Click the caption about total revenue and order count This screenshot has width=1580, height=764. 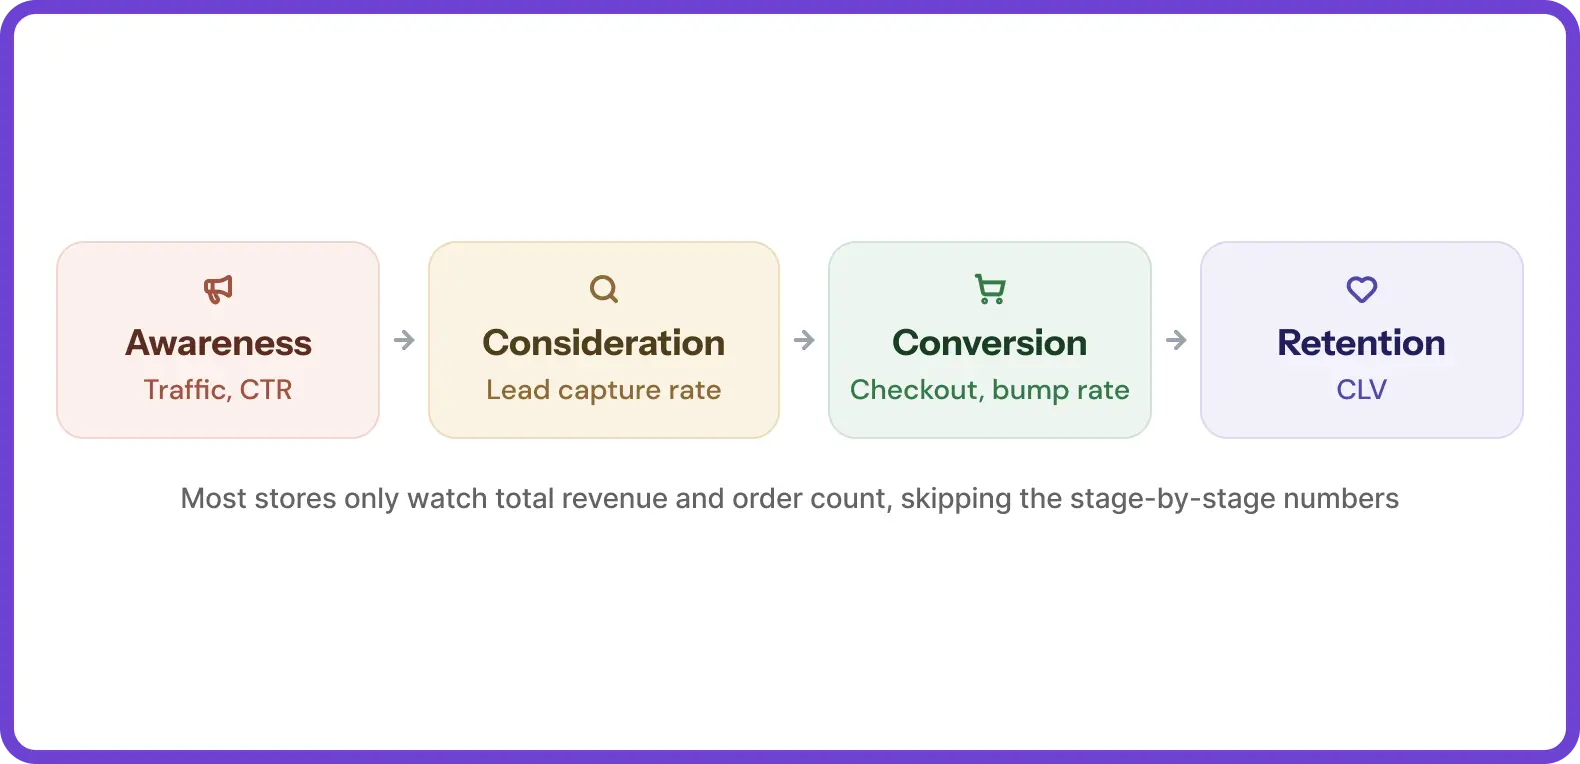pos(790,498)
